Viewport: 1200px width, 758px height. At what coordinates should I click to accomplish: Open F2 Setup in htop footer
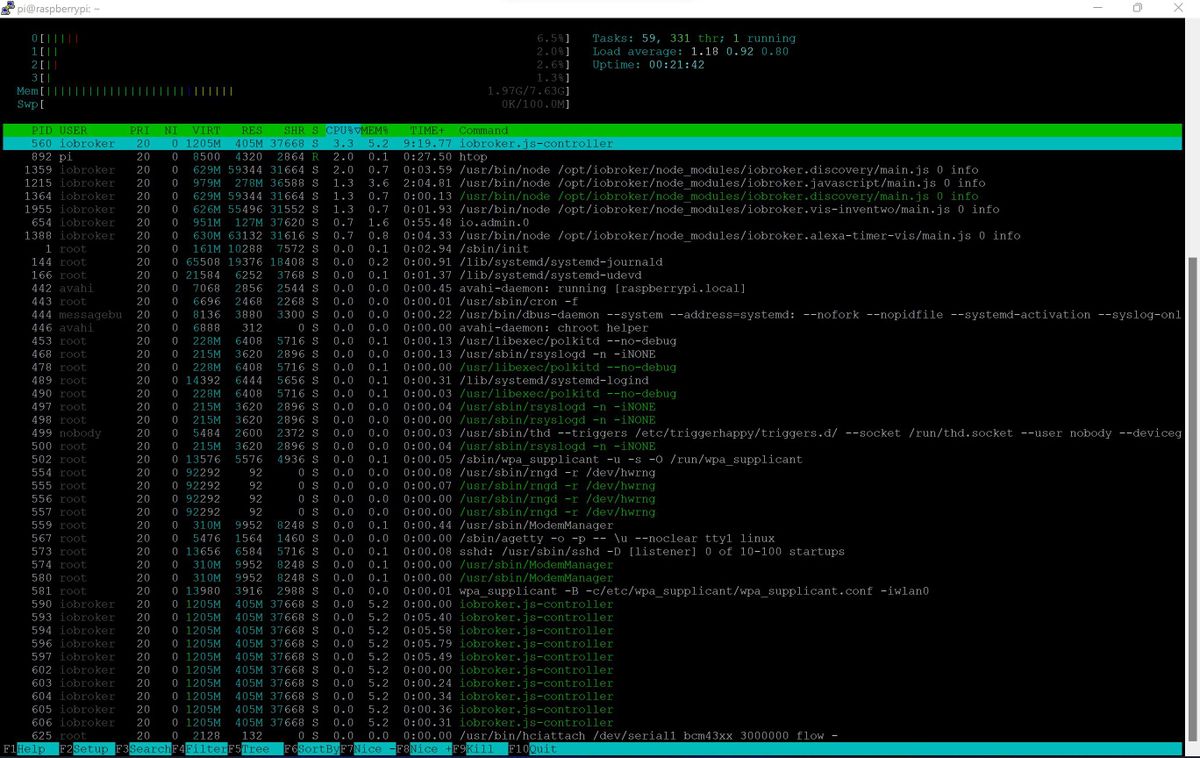85,749
